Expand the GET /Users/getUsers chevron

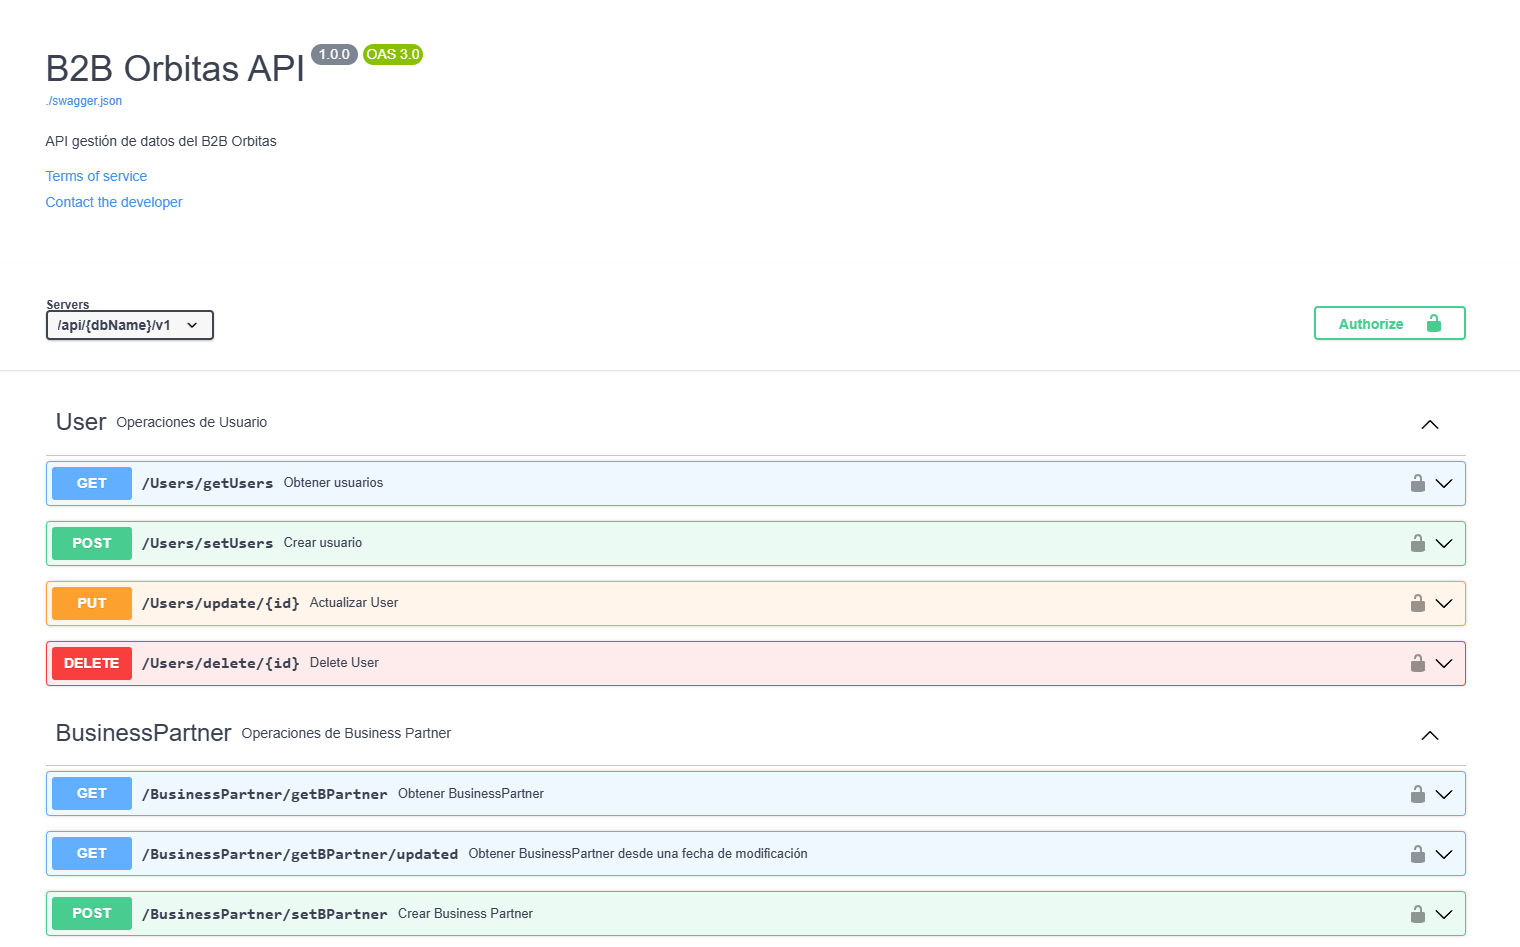pos(1443,484)
